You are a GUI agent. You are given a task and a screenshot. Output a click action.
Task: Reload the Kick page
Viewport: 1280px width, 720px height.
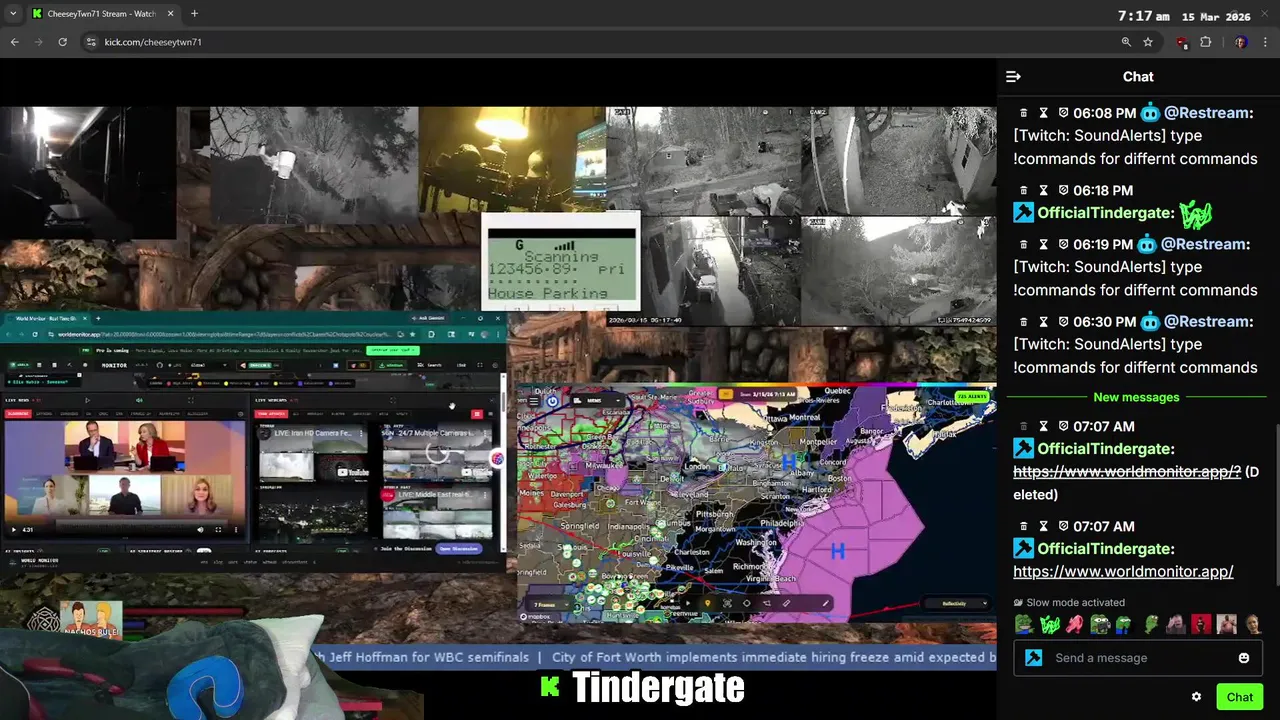pyautogui.click(x=62, y=42)
